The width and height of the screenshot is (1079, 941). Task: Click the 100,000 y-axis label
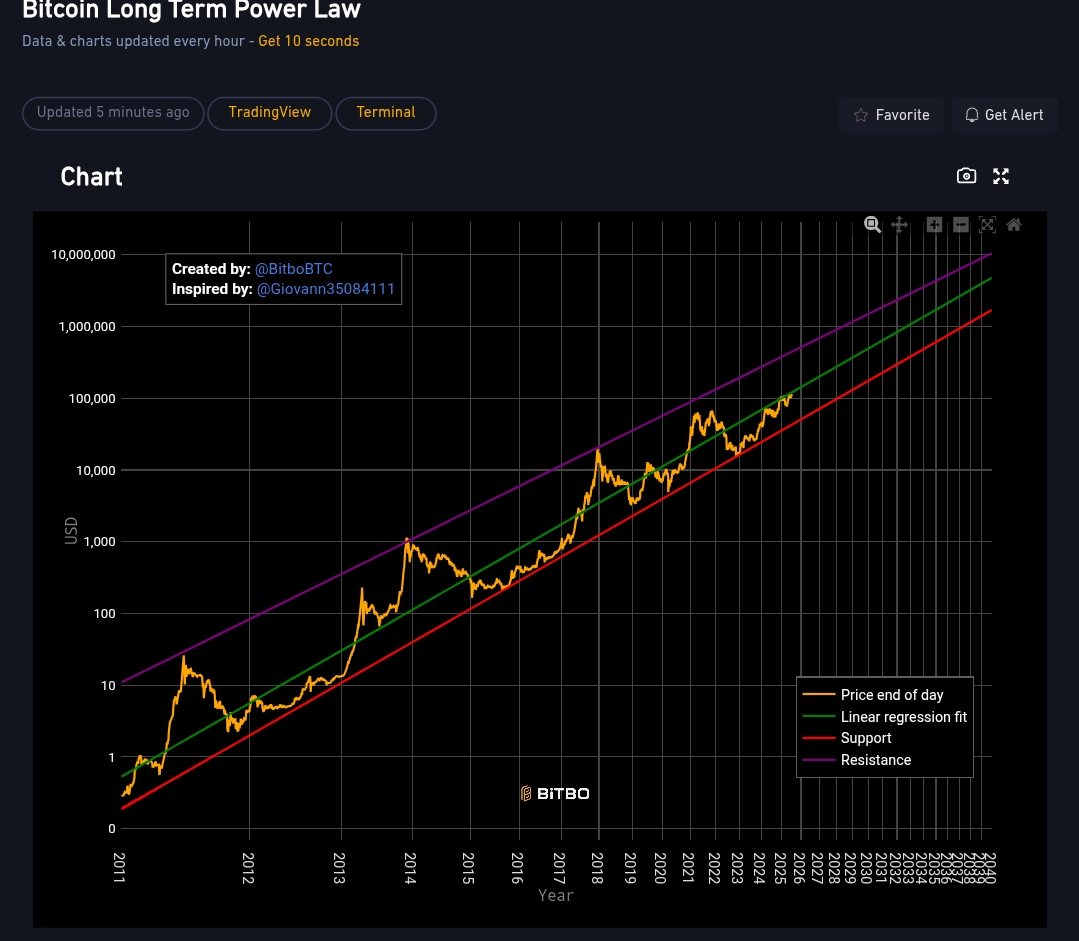click(x=92, y=399)
